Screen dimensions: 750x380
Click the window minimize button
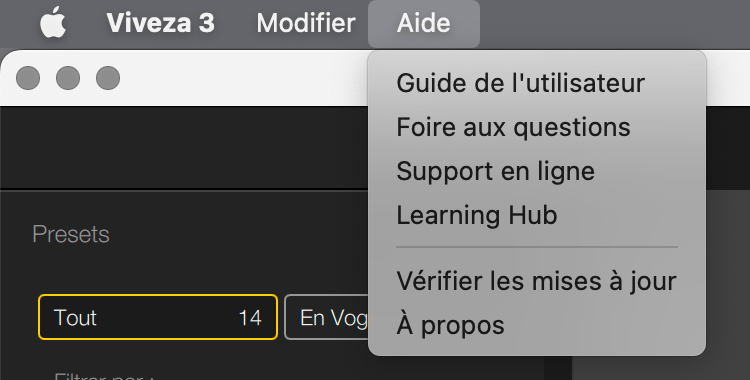(x=68, y=78)
